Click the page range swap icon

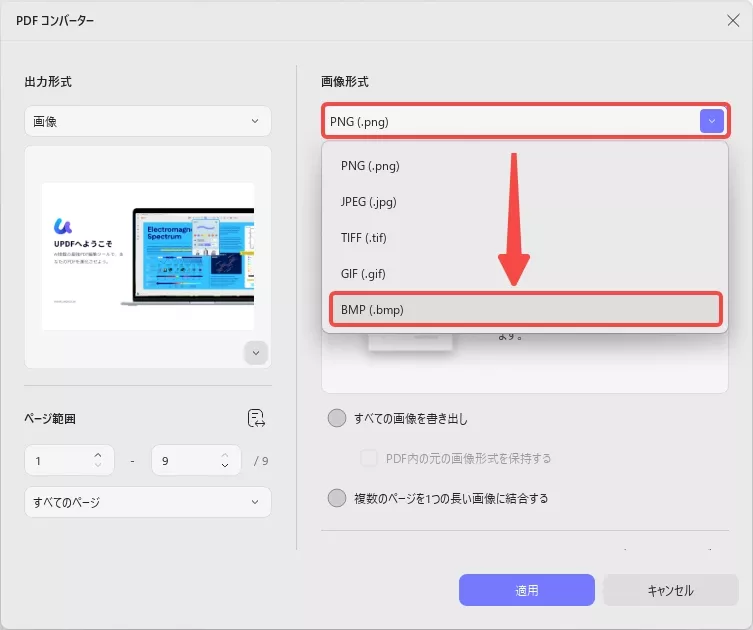click(x=256, y=418)
